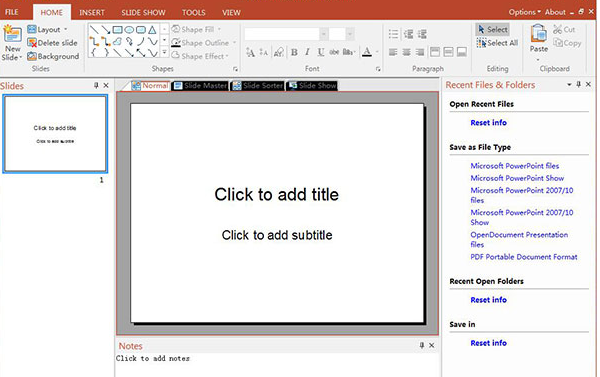The image size is (600, 377).
Task: Open the font name dropdown
Action: pyautogui.click(x=323, y=34)
